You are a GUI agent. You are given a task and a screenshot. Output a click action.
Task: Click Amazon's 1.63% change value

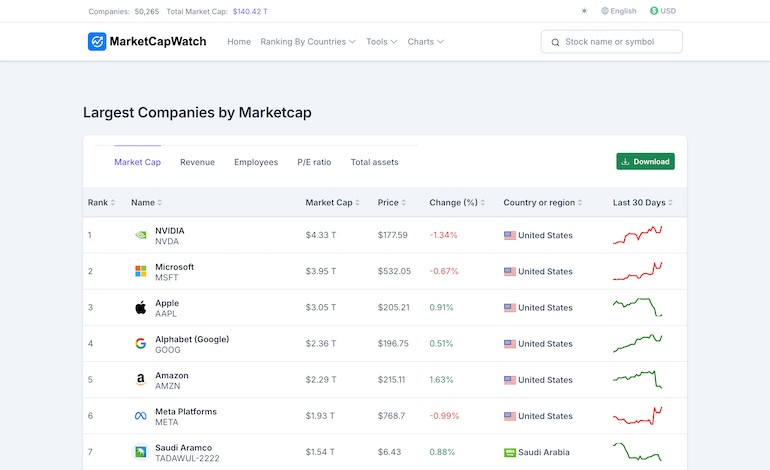click(x=441, y=380)
